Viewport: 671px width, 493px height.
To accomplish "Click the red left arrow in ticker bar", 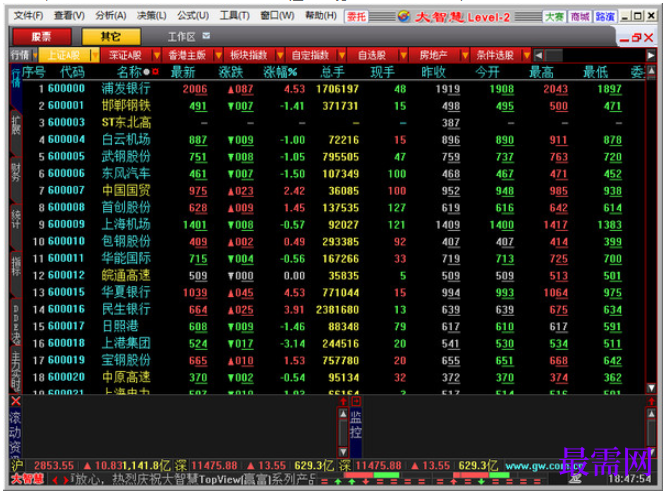I will [55, 480].
